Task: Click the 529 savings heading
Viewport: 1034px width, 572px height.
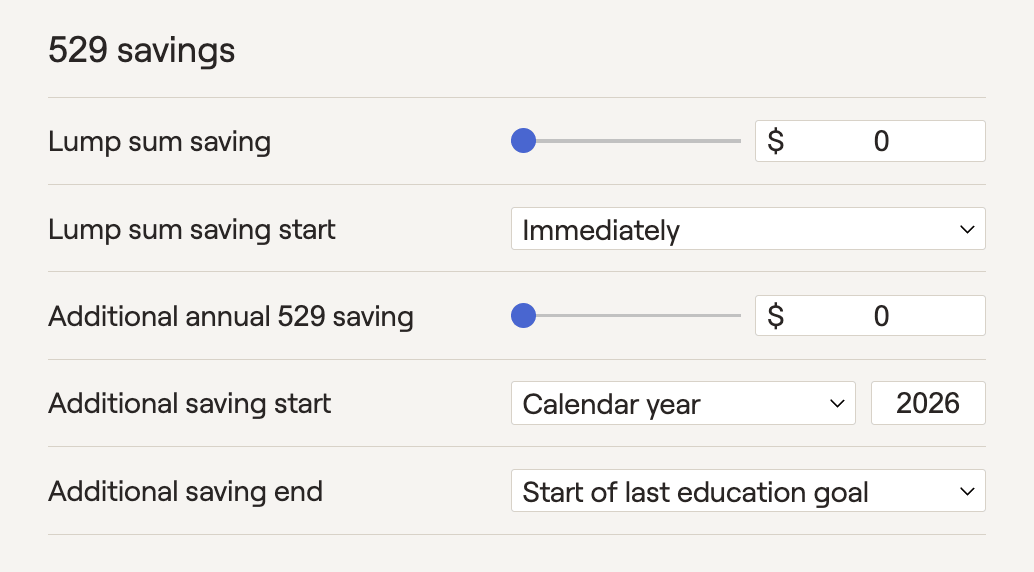Action: coord(141,50)
